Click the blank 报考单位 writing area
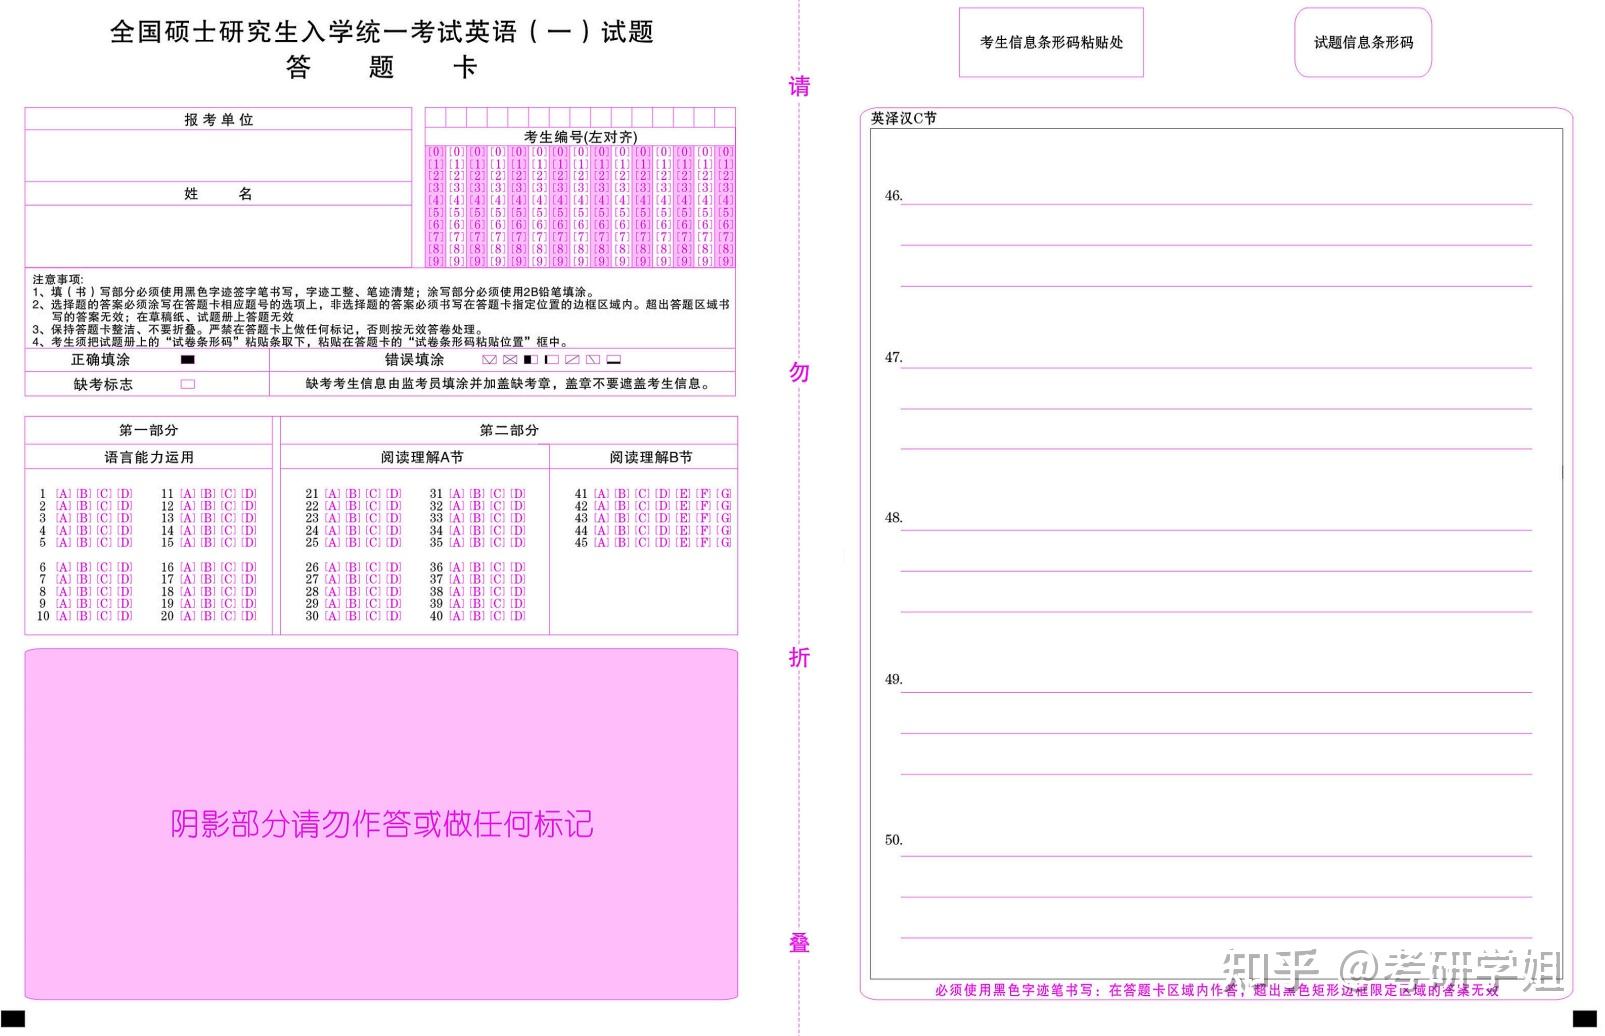This screenshot has height=1036, width=1605. 218,155
